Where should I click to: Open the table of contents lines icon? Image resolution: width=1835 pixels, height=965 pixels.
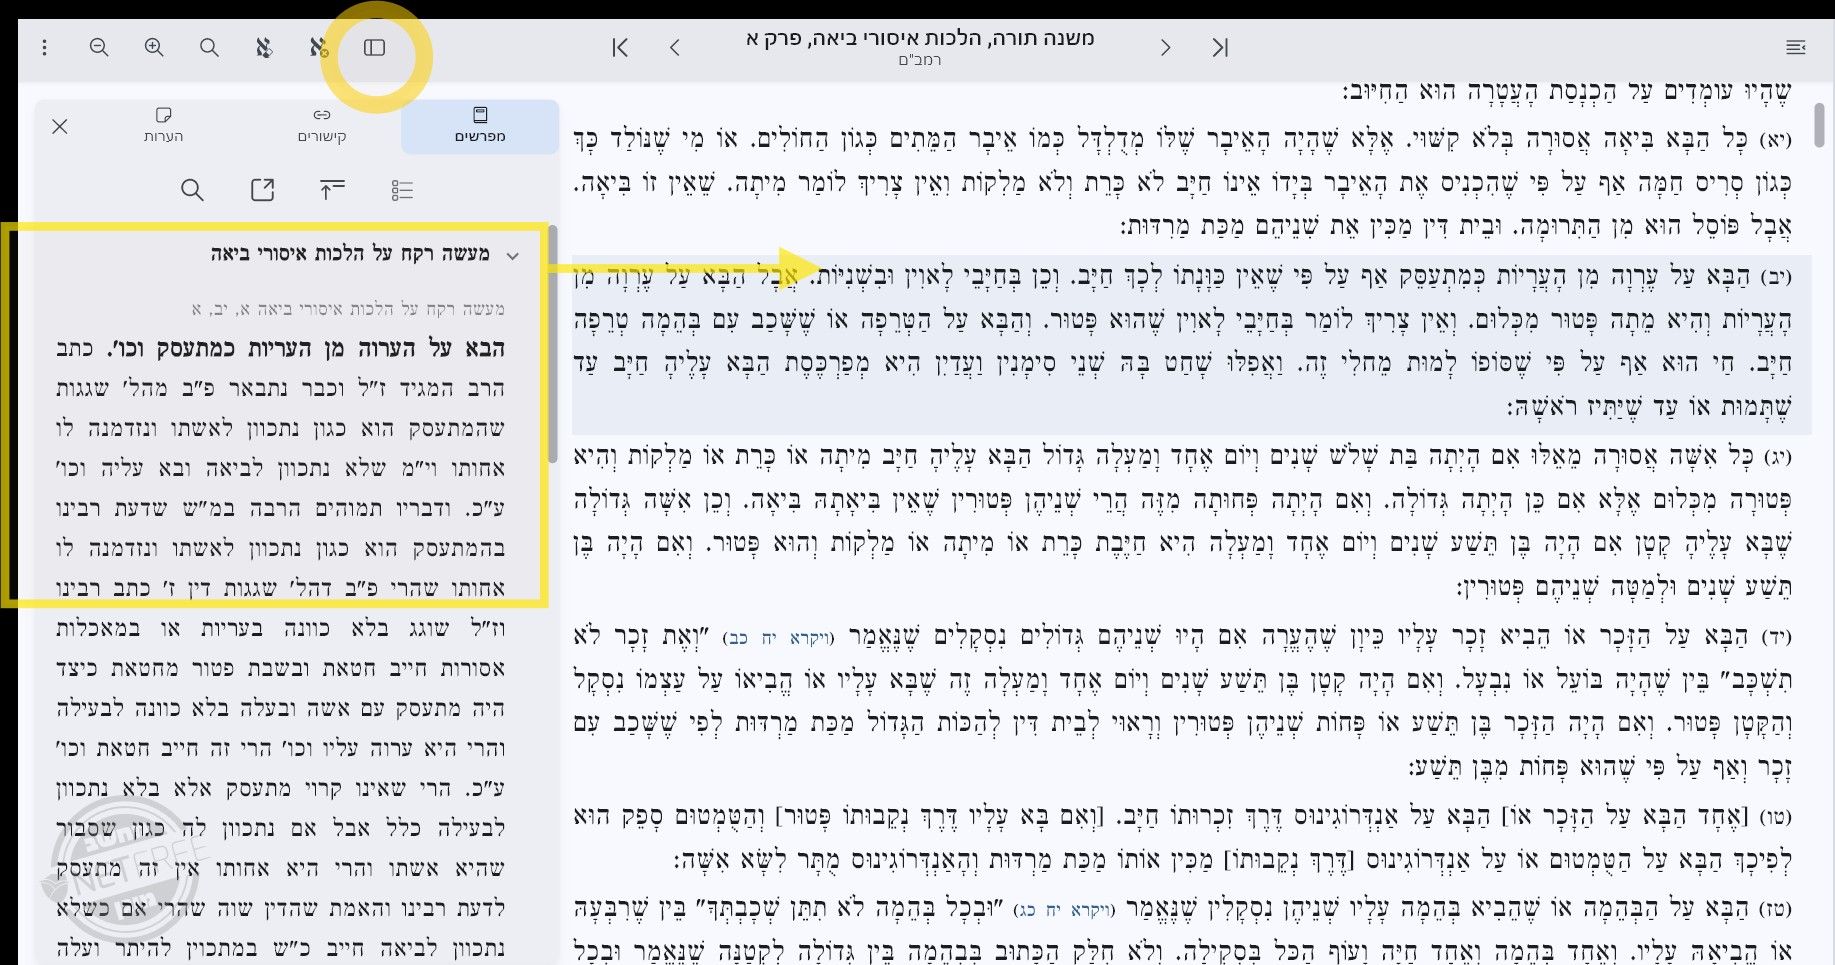(1796, 48)
